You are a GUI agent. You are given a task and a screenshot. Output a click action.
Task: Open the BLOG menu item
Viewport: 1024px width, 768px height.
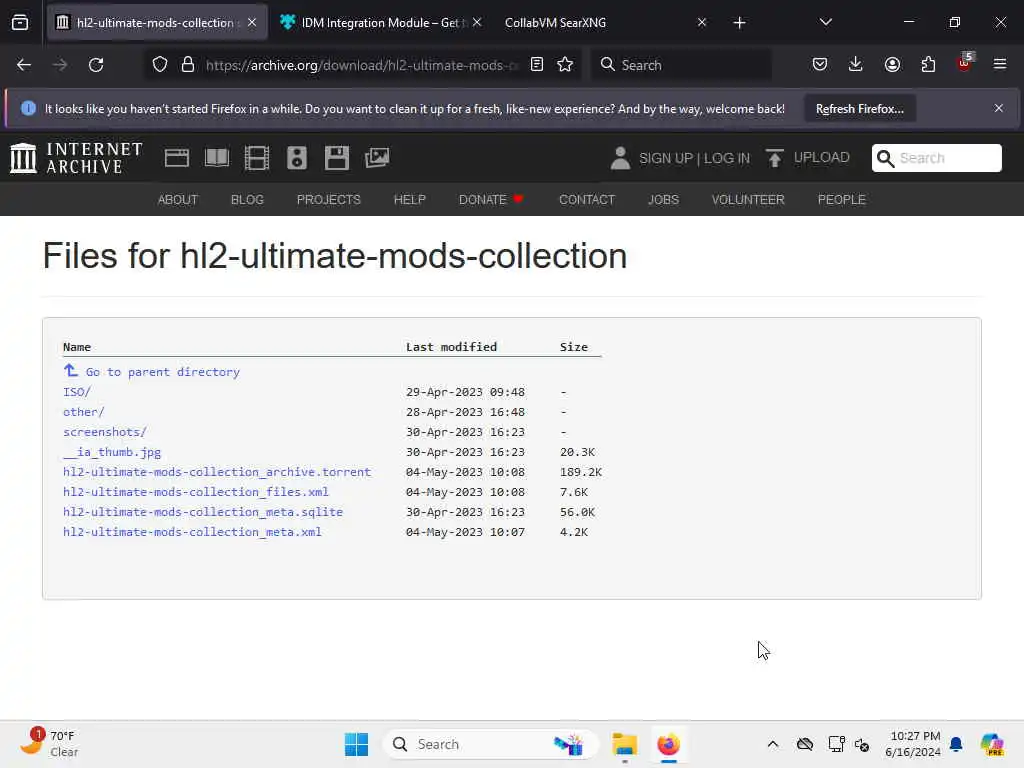click(x=247, y=200)
